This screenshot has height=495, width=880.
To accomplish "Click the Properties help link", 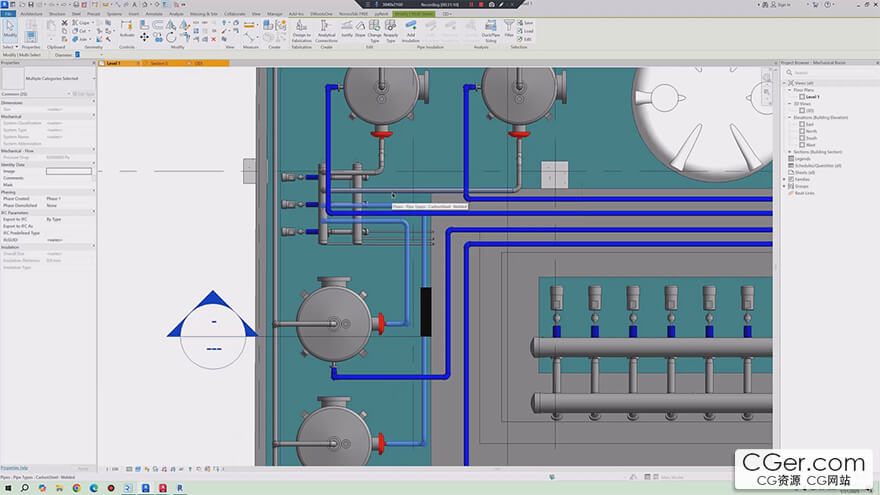I will (15, 467).
